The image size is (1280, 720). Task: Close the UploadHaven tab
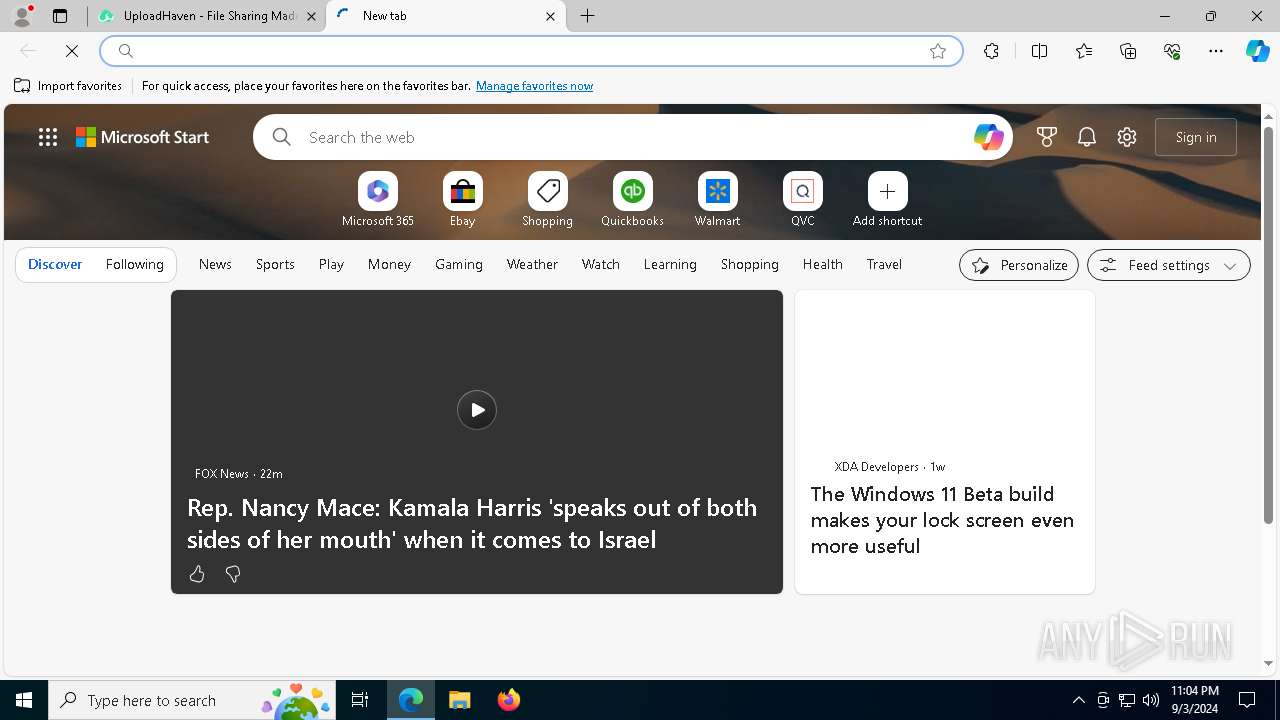(x=311, y=16)
